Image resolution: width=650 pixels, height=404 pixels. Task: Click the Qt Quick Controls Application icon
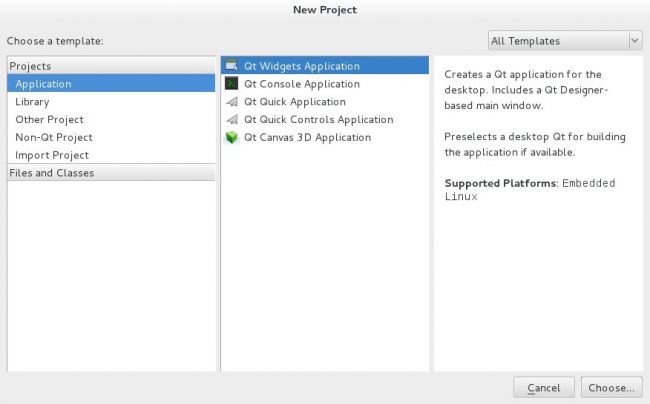[231, 120]
